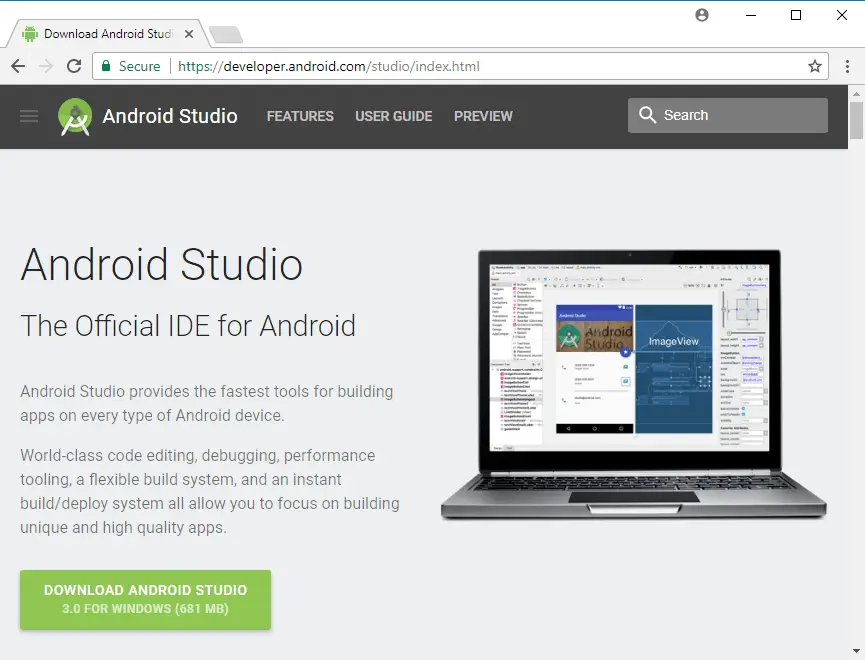The height and width of the screenshot is (660, 865).
Task: Click the Android Studio logo icon
Action: tap(75, 116)
